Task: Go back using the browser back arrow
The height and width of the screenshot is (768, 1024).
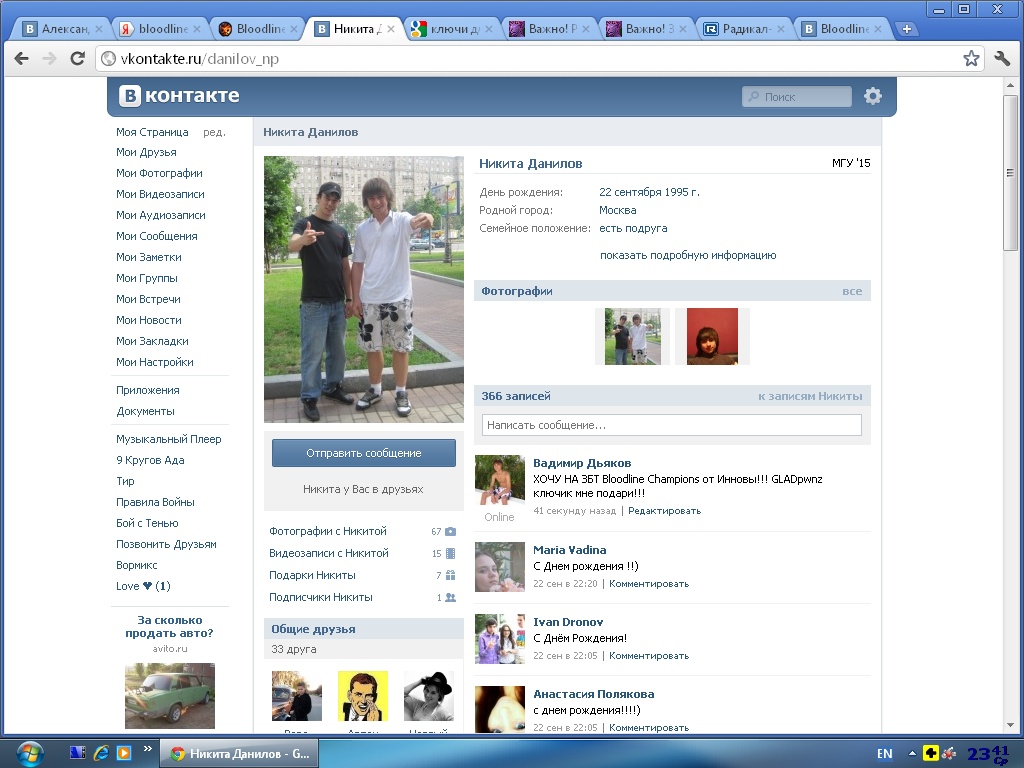Action: click(x=22, y=59)
